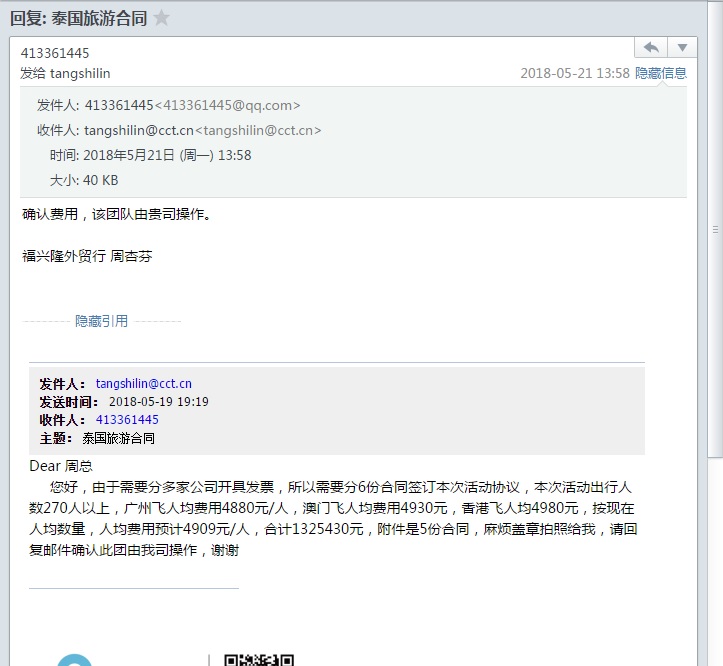Viewport: 723px width, 666px height.
Task: Select the 收件人 address in grey header panel
Action: coord(203,130)
